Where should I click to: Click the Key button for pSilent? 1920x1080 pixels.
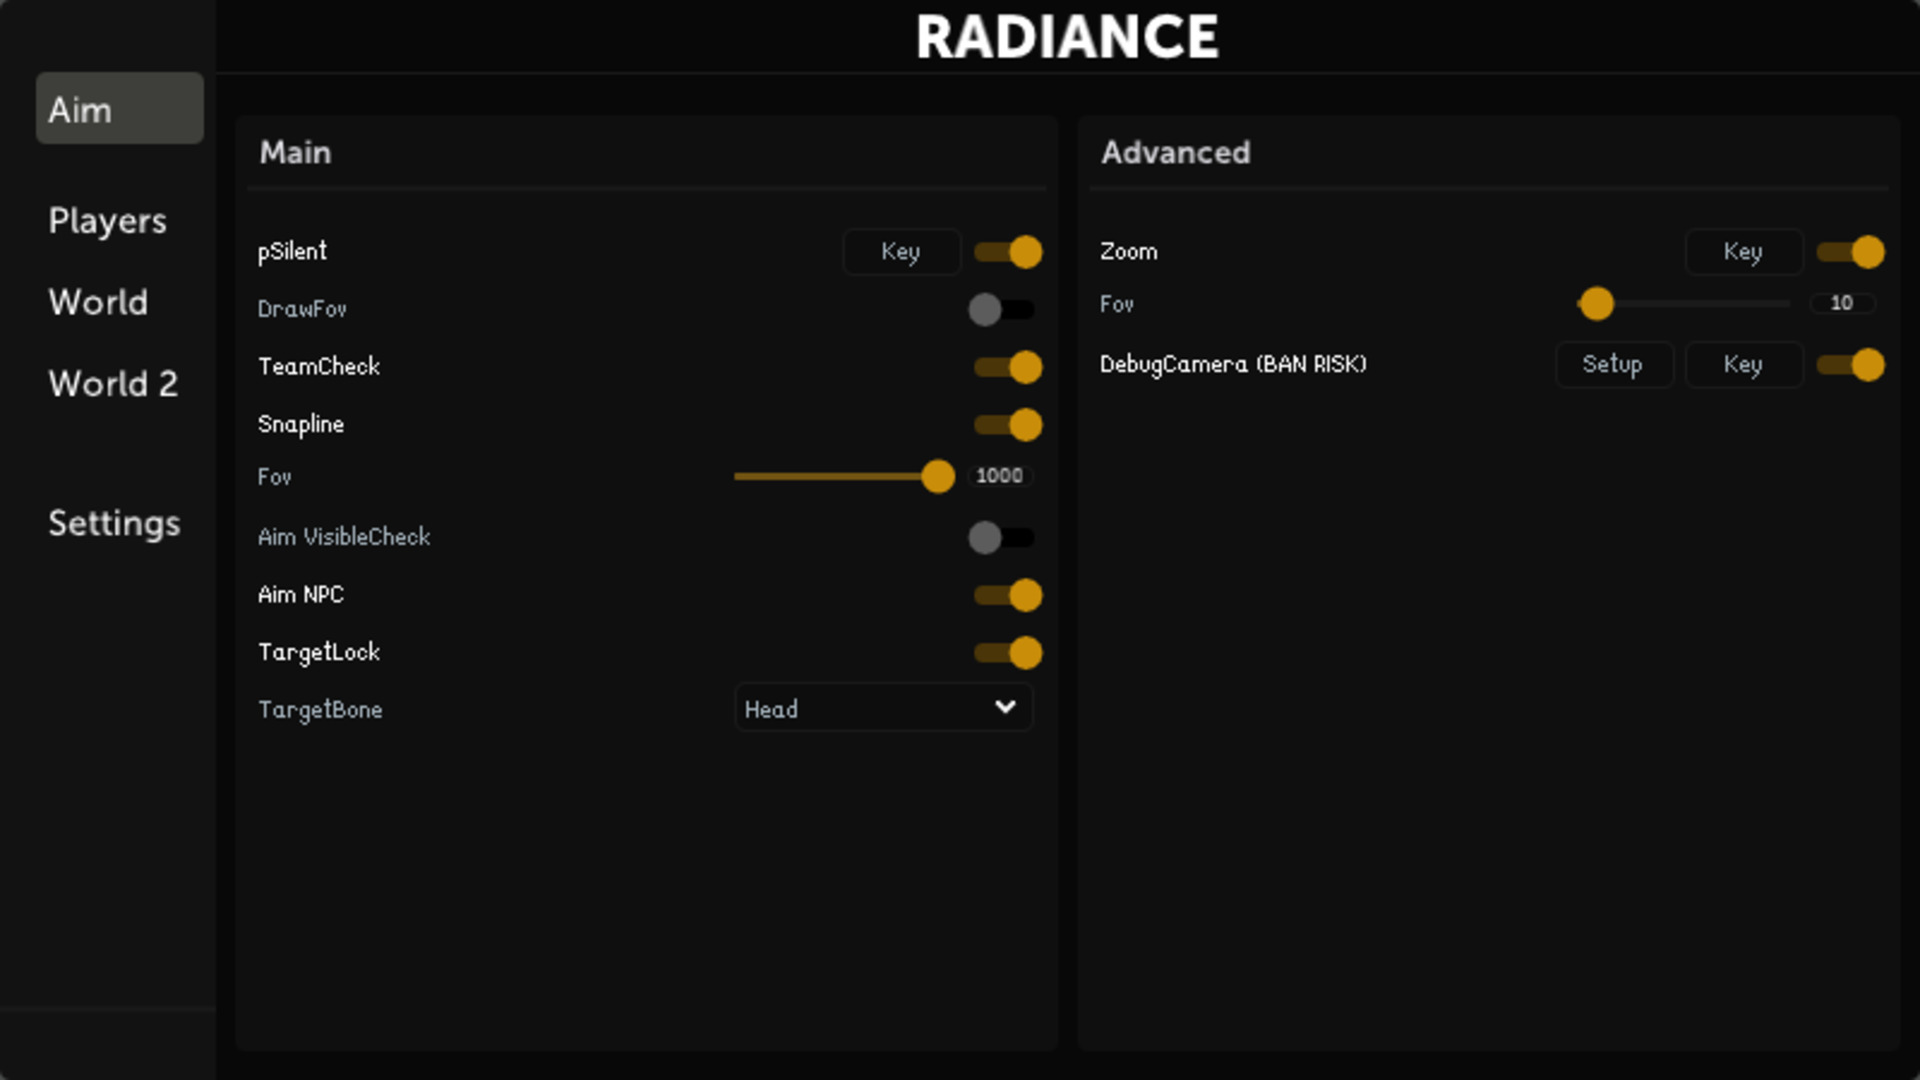pos(900,252)
